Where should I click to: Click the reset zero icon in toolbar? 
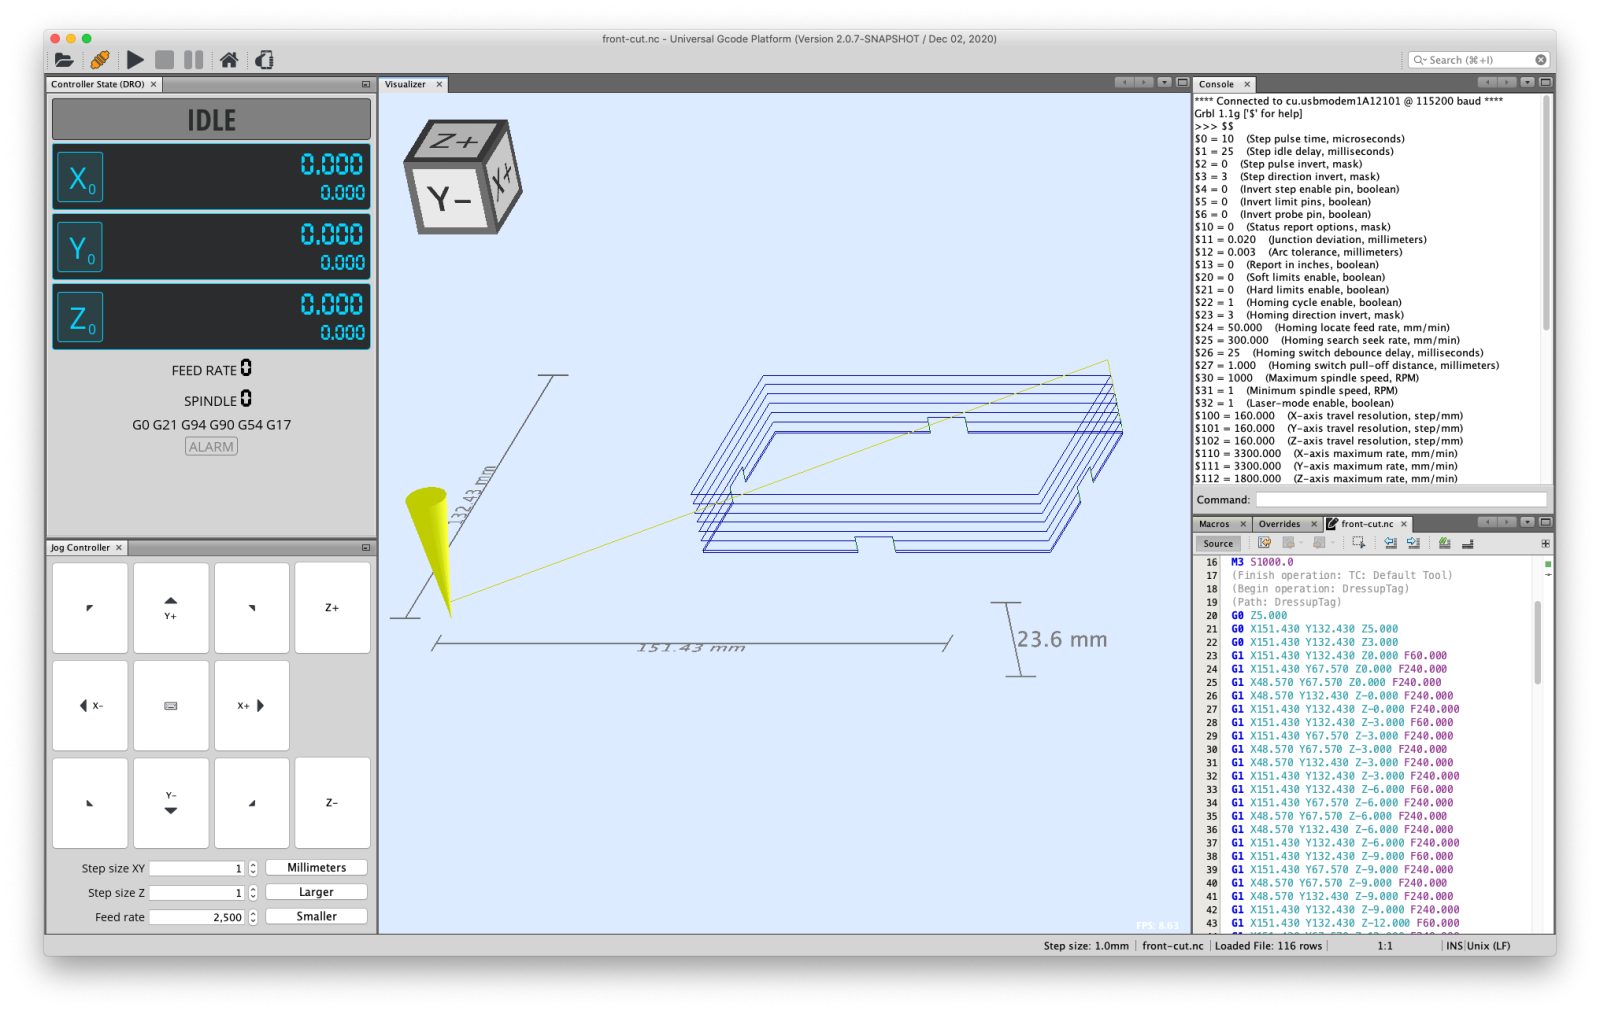coord(264,60)
